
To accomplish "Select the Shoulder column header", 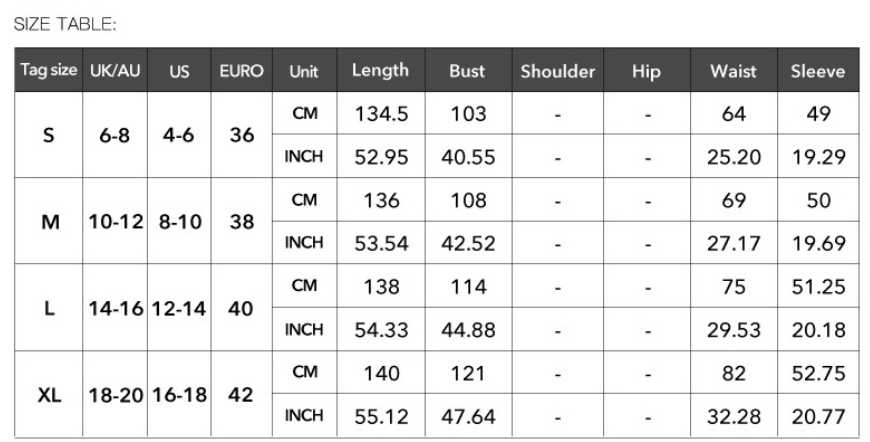I will 558,70.
